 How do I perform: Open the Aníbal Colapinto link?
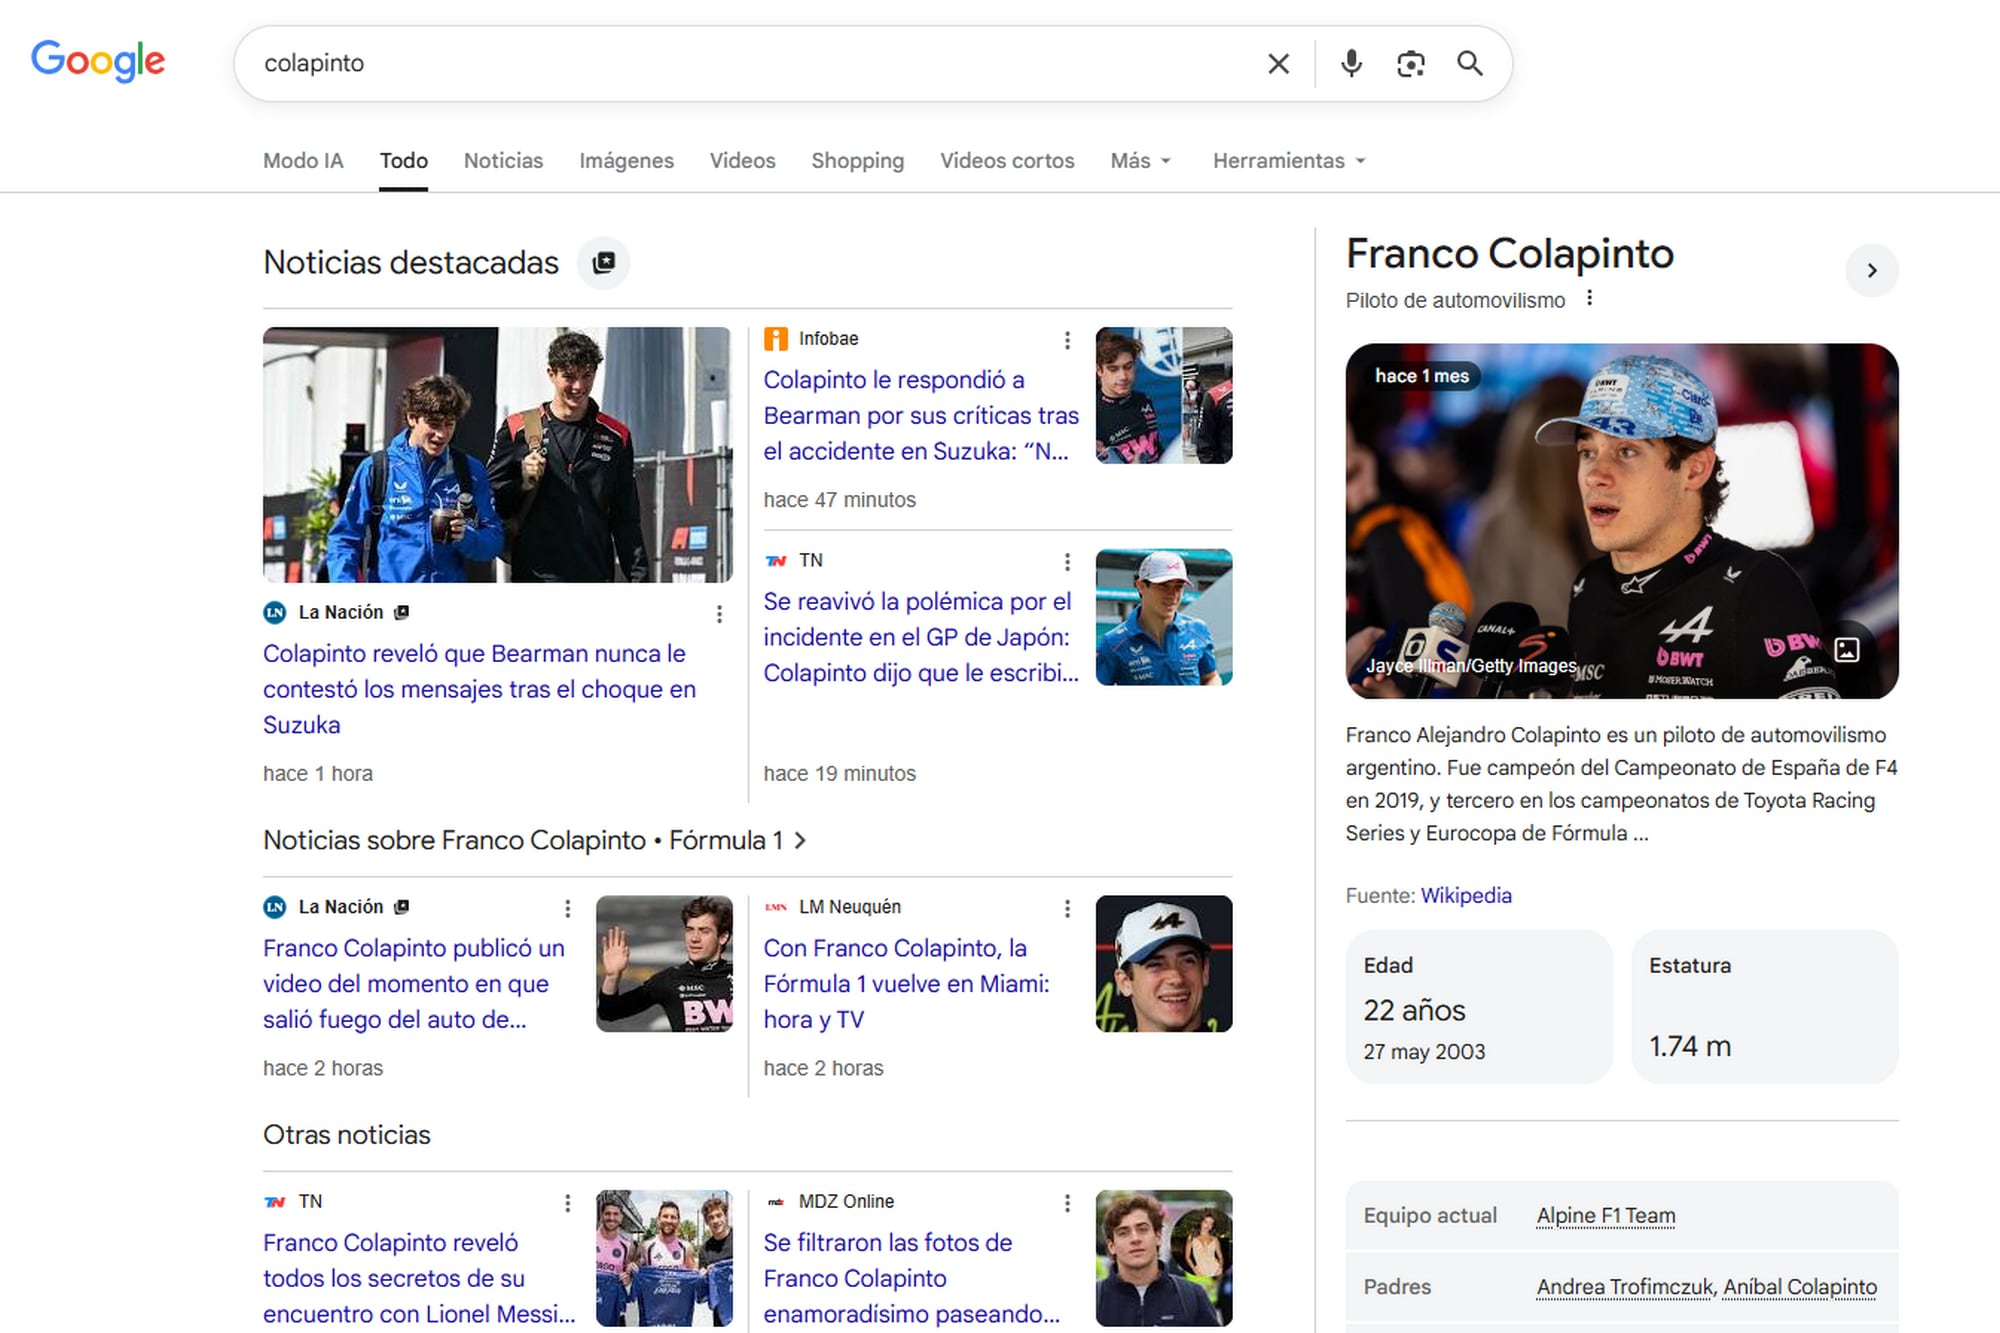click(1800, 1287)
